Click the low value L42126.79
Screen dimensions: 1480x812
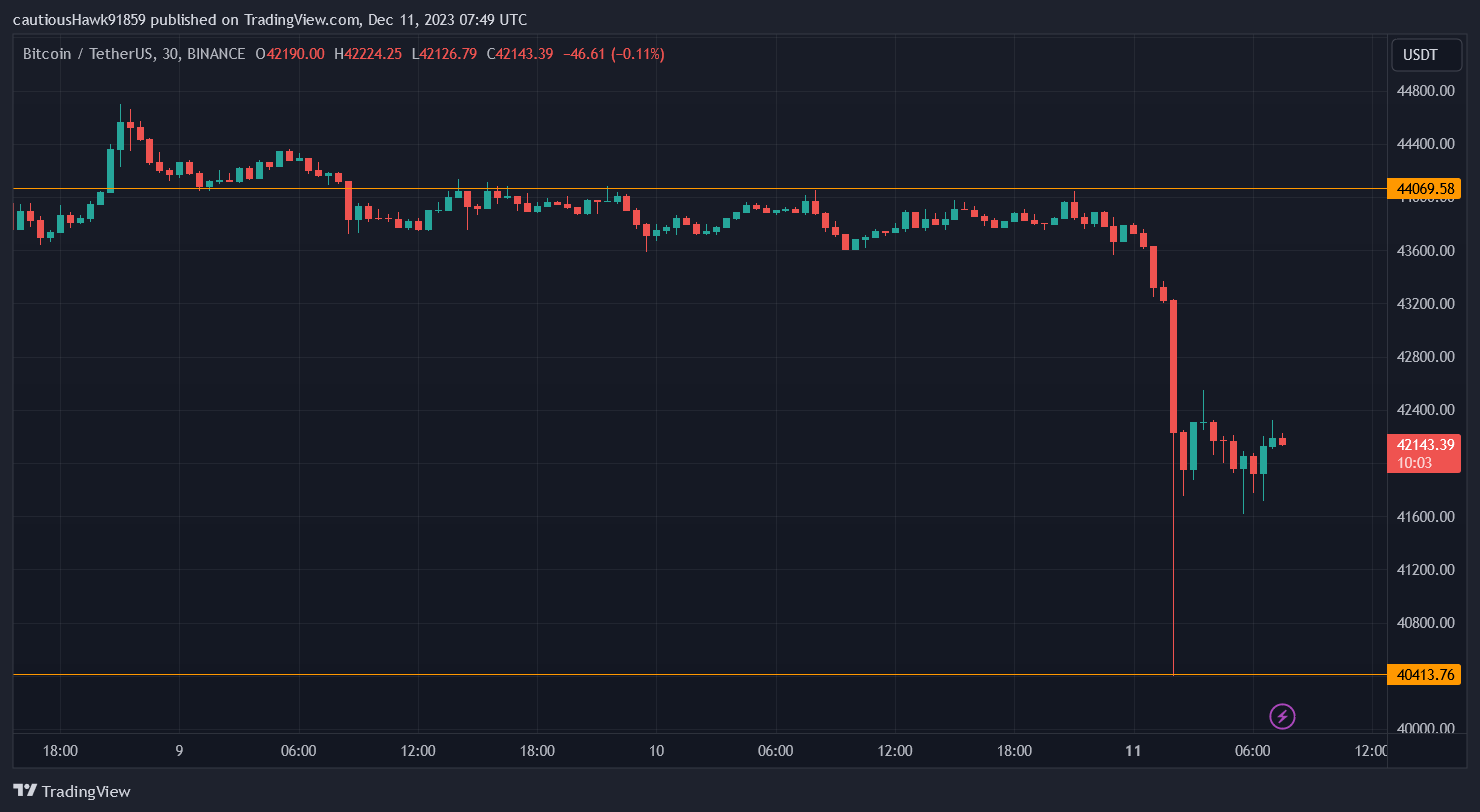(444, 54)
